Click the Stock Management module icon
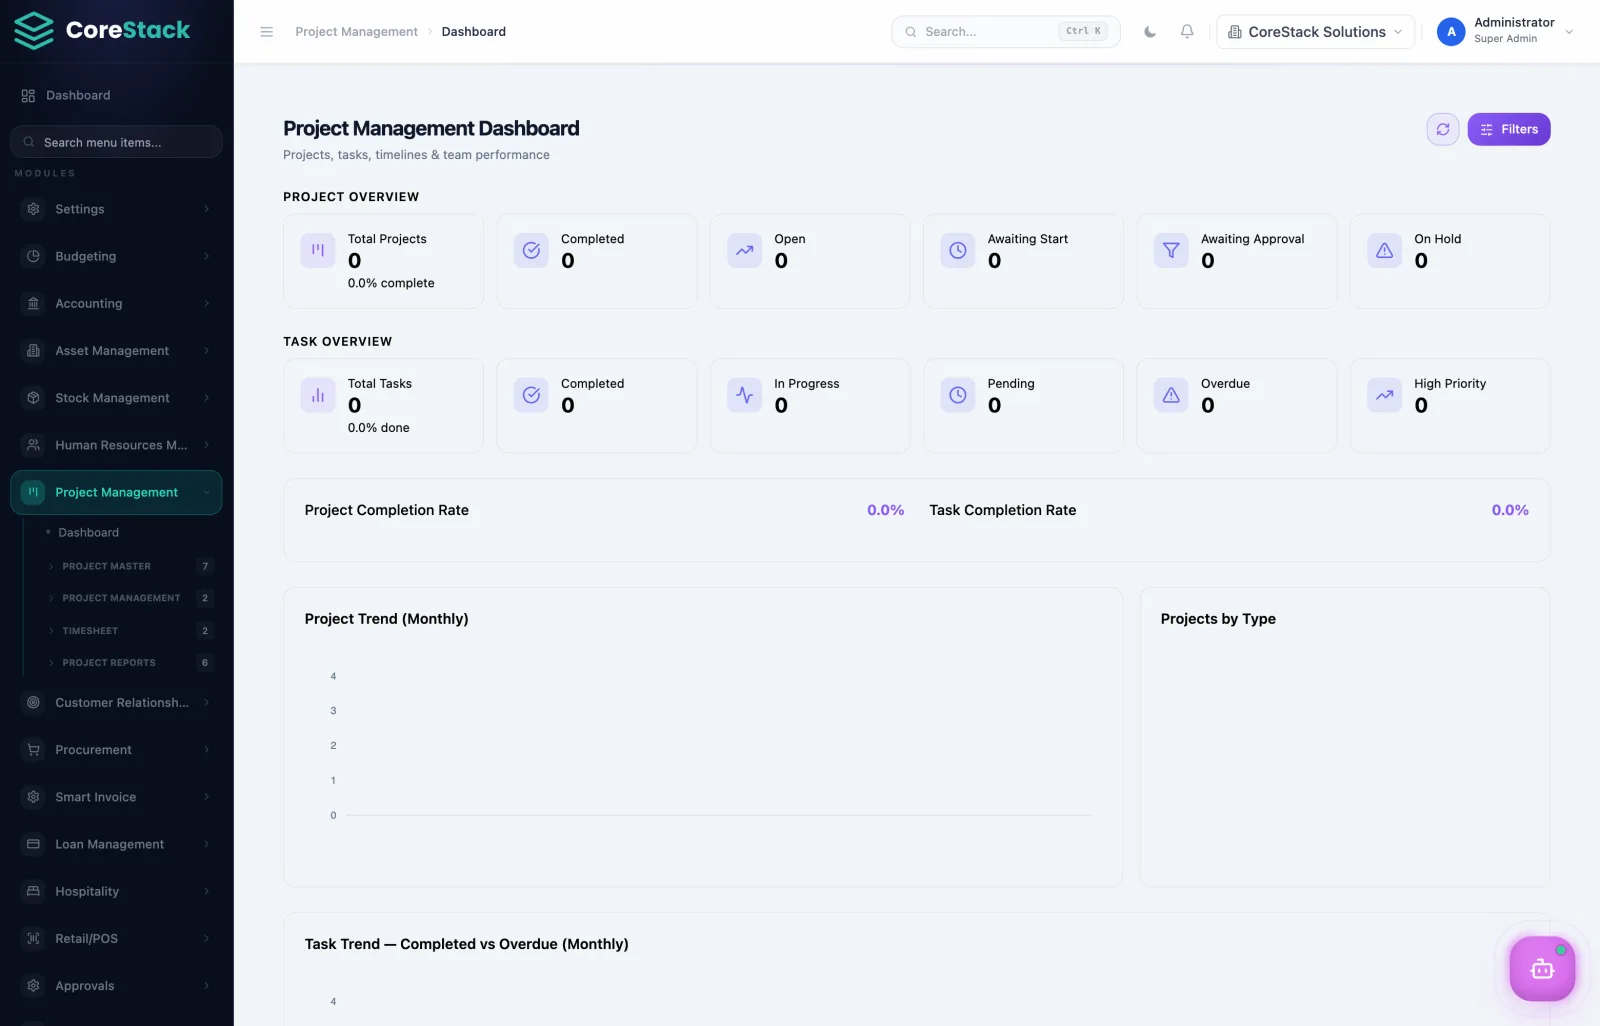This screenshot has height=1026, width=1600. 34,398
